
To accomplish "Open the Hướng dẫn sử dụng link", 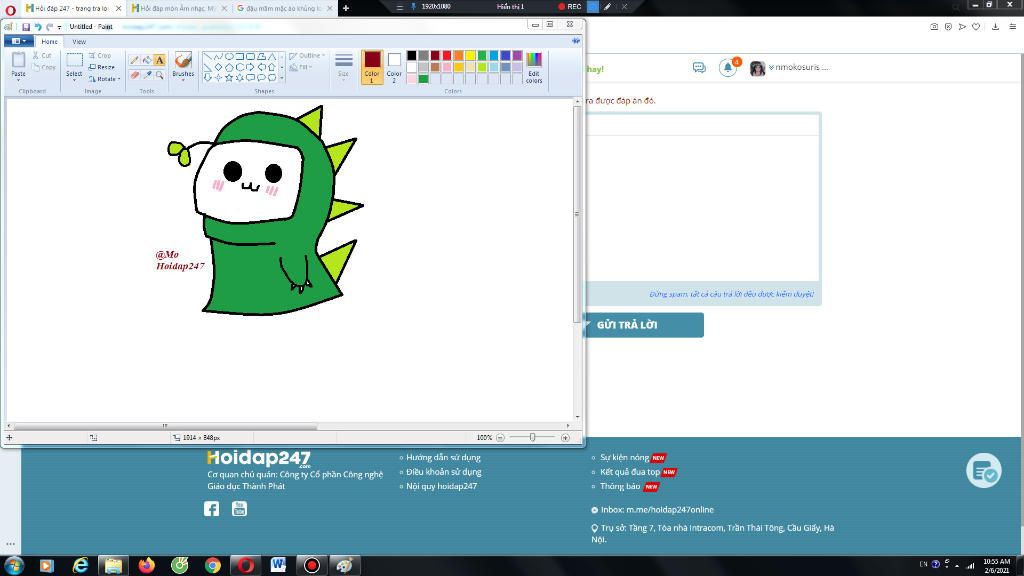I will click(x=443, y=457).
